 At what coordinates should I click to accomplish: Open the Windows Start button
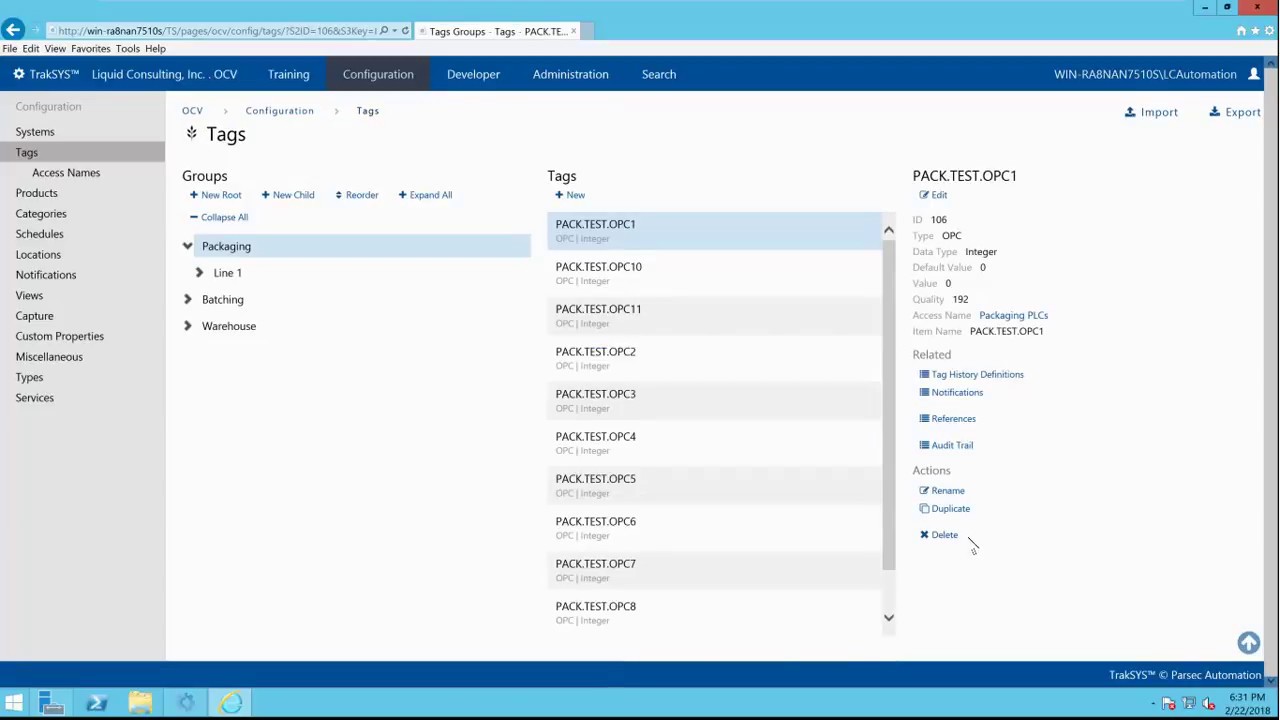tap(13, 704)
